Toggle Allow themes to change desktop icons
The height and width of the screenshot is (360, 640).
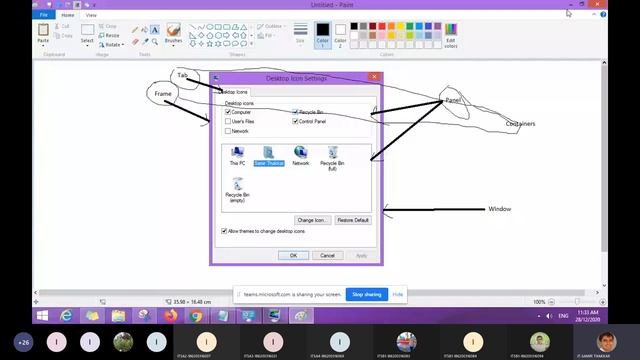(224, 231)
